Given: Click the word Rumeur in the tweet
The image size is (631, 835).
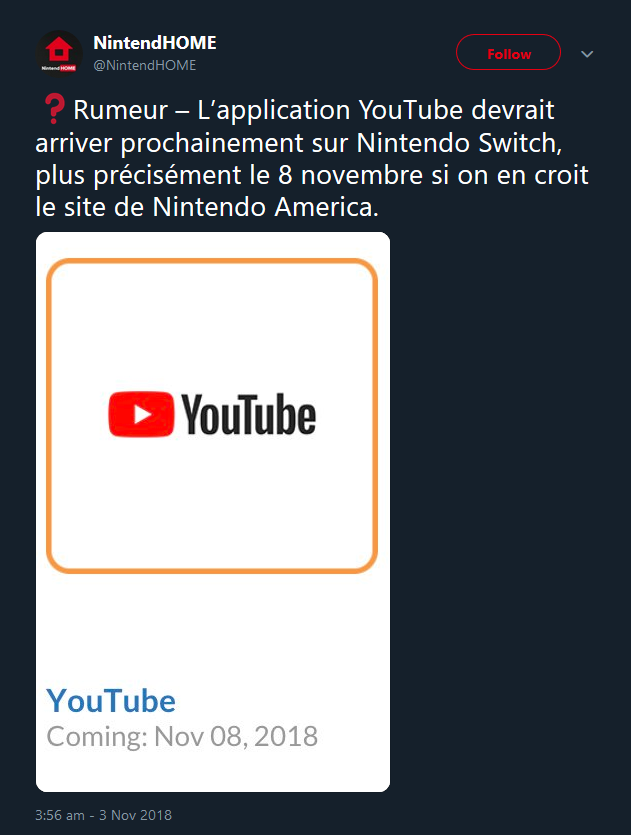Looking at the screenshot, I should [x=120, y=110].
